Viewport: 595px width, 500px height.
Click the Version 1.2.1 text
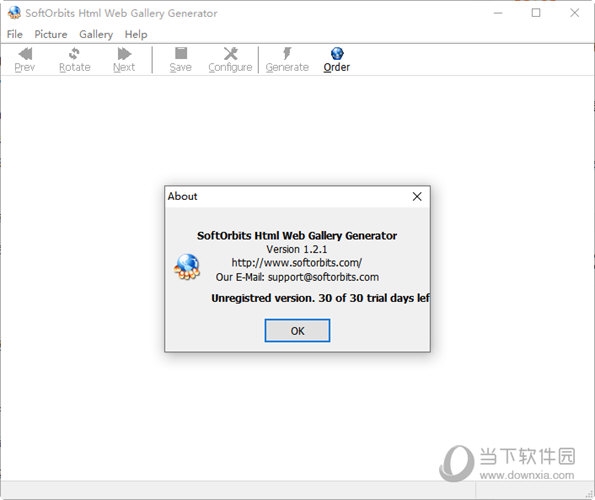click(x=296, y=249)
